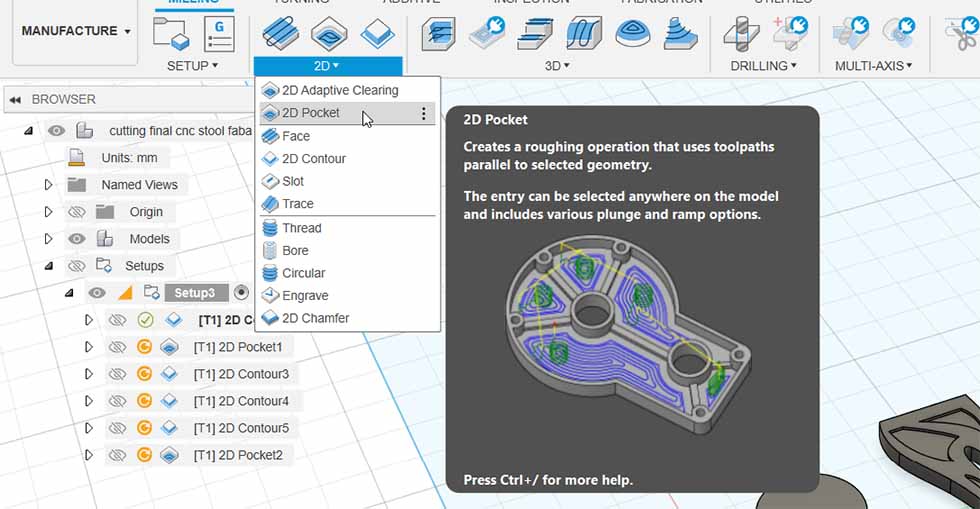This screenshot has height=509, width=980.
Task: Toggle visibility of 2D Contour3 toolpath
Action: tap(117, 374)
